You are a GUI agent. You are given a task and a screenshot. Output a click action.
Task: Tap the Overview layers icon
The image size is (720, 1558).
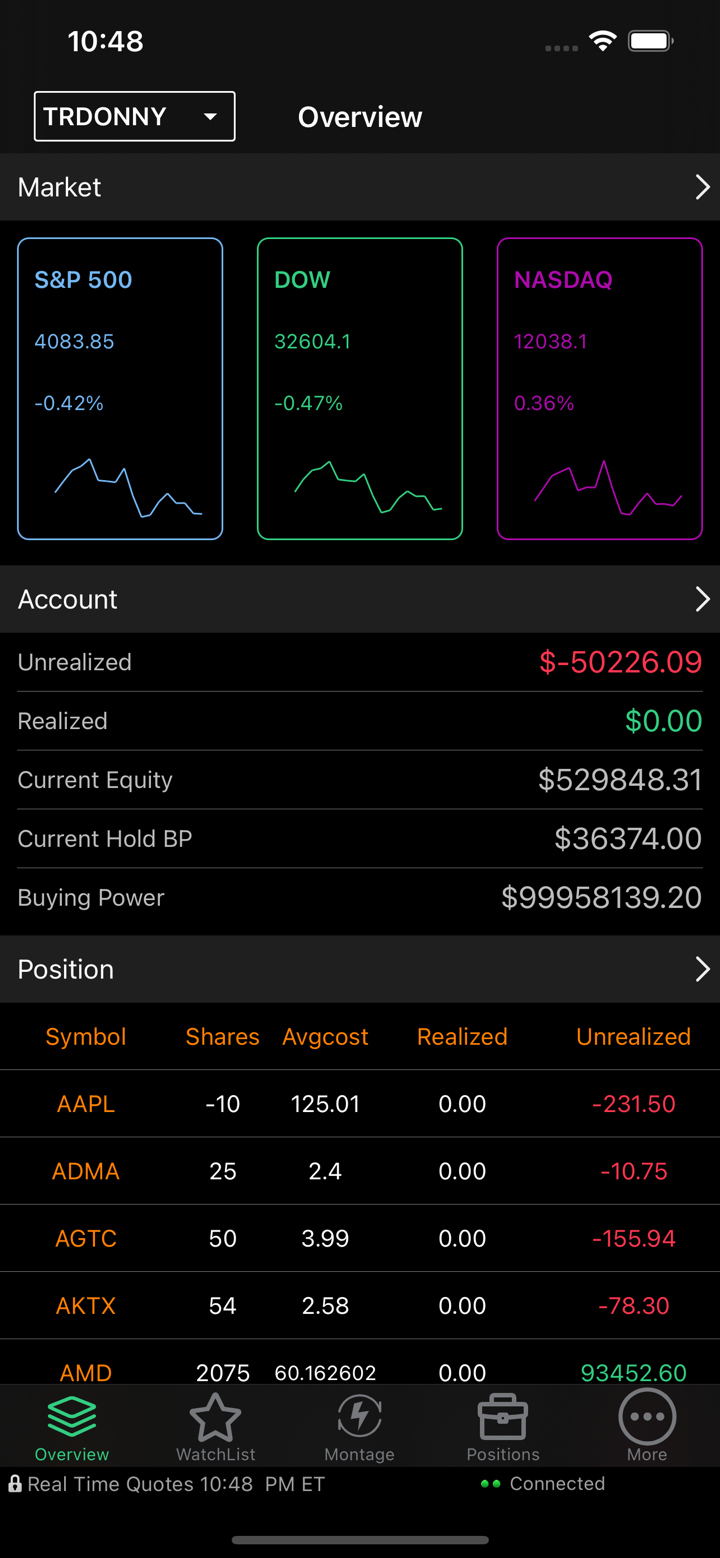72,1417
